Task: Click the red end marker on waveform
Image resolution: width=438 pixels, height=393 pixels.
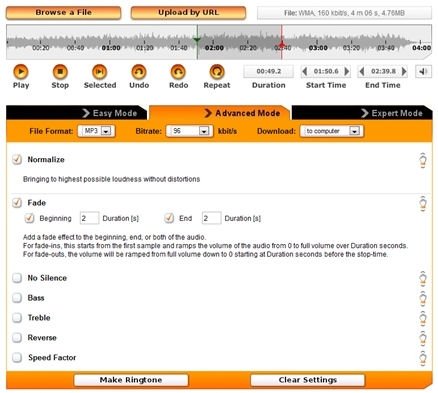Action: 282,44
